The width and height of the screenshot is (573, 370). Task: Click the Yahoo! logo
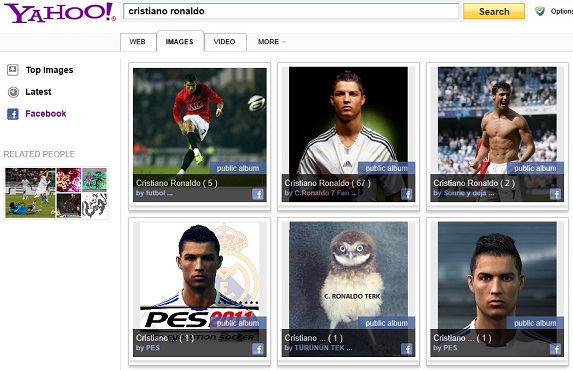pos(60,13)
